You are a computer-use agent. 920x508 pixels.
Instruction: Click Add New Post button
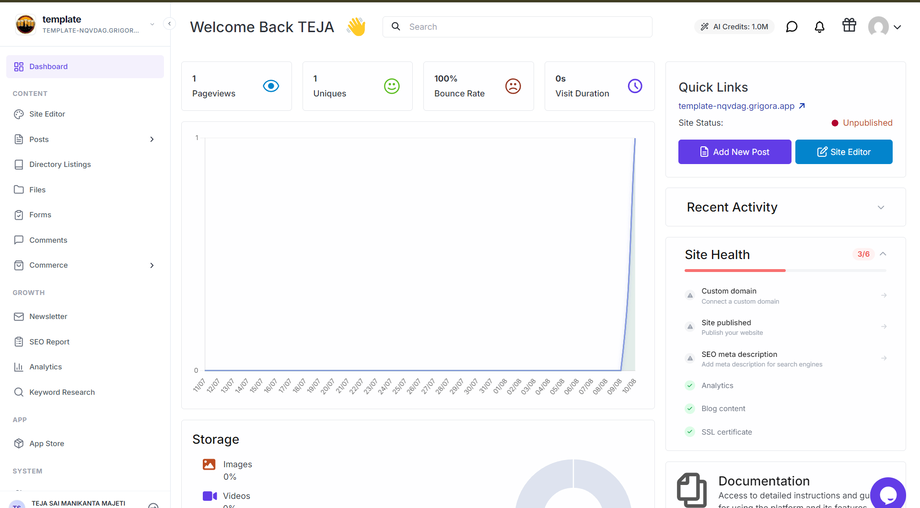(735, 152)
